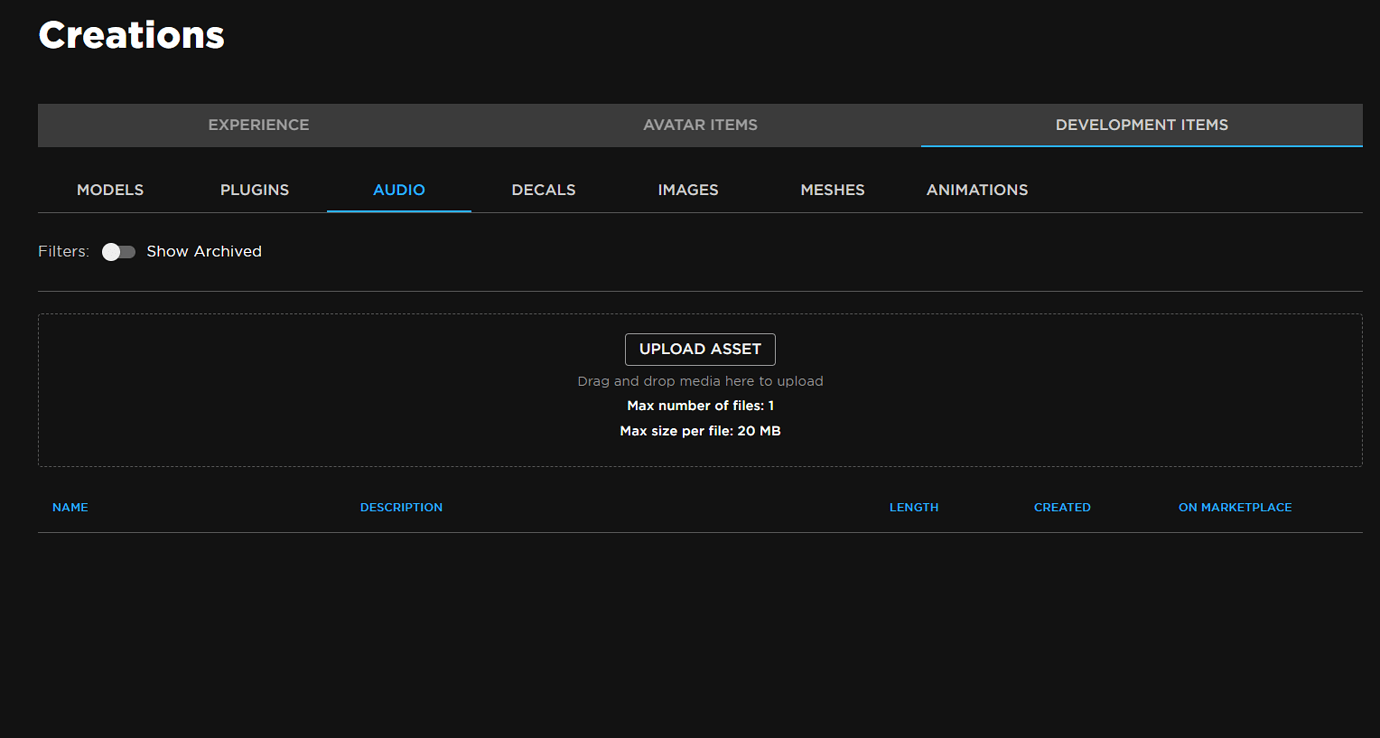Click the Creations page heading
The width and height of the screenshot is (1380, 738).
pyautogui.click(x=131, y=34)
